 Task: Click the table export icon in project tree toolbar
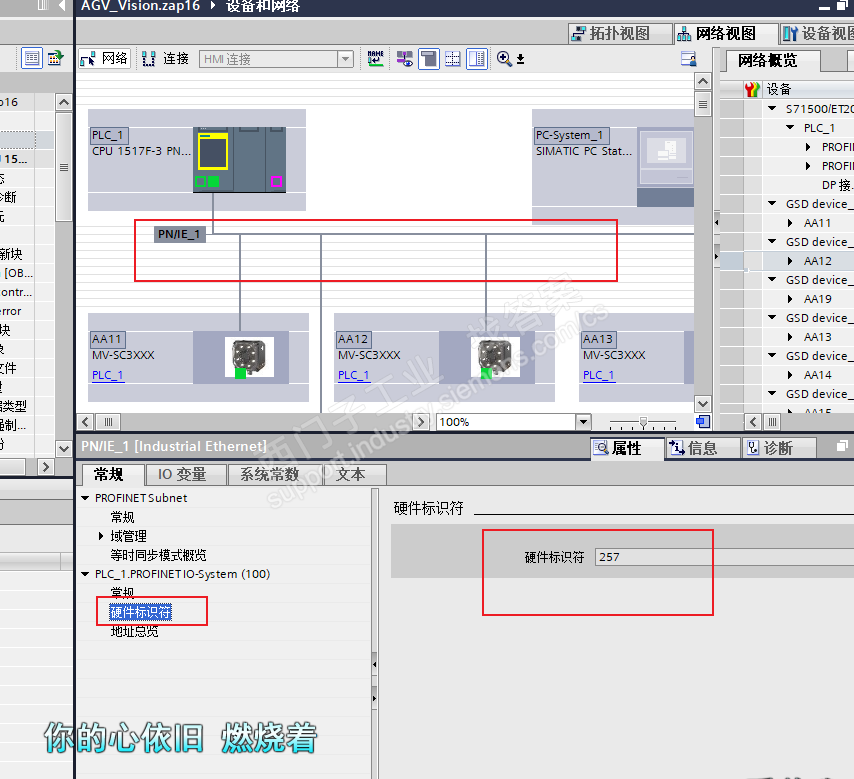[55, 58]
